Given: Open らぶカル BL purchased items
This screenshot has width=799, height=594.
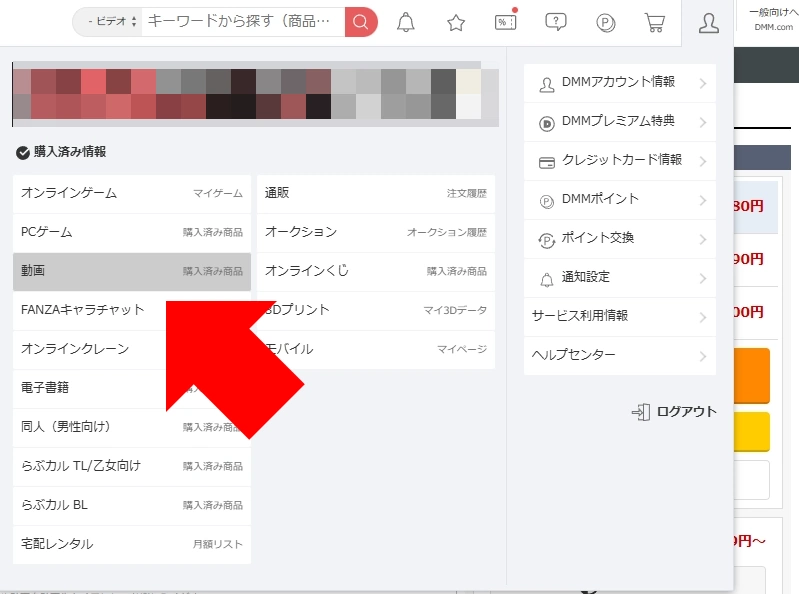Looking at the screenshot, I should (132, 505).
